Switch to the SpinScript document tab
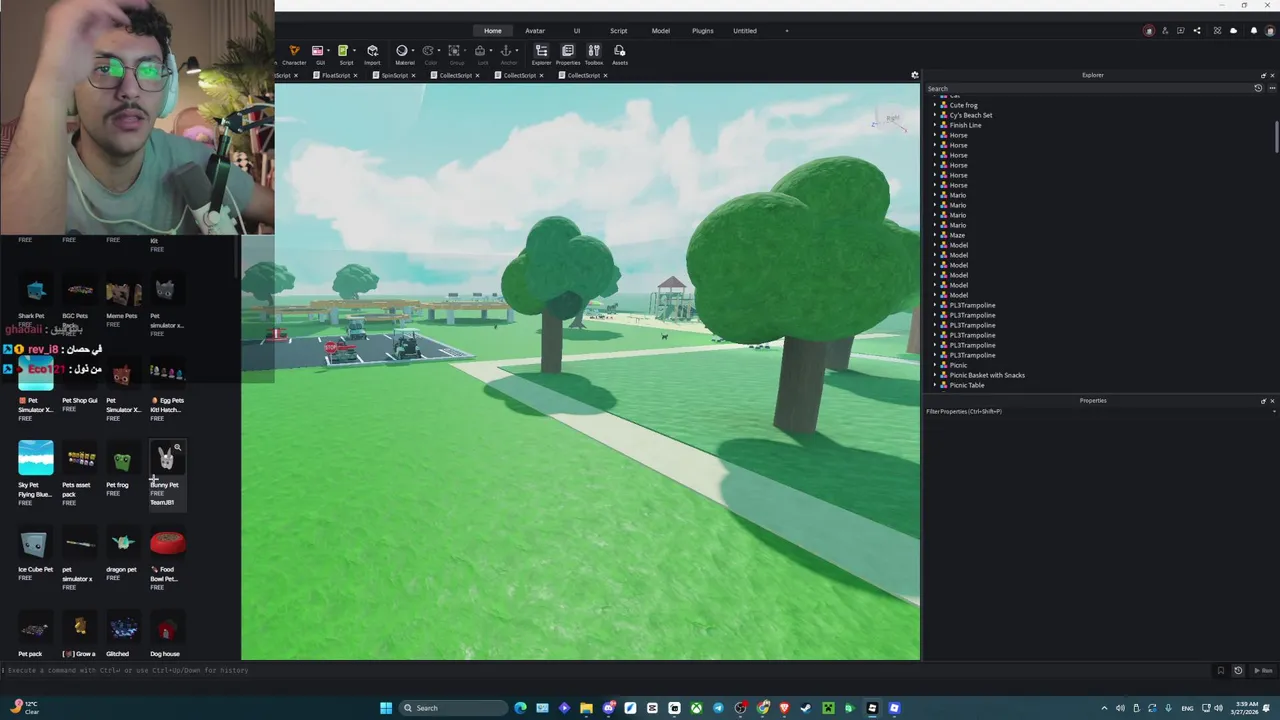This screenshot has width=1280, height=720. point(394,75)
